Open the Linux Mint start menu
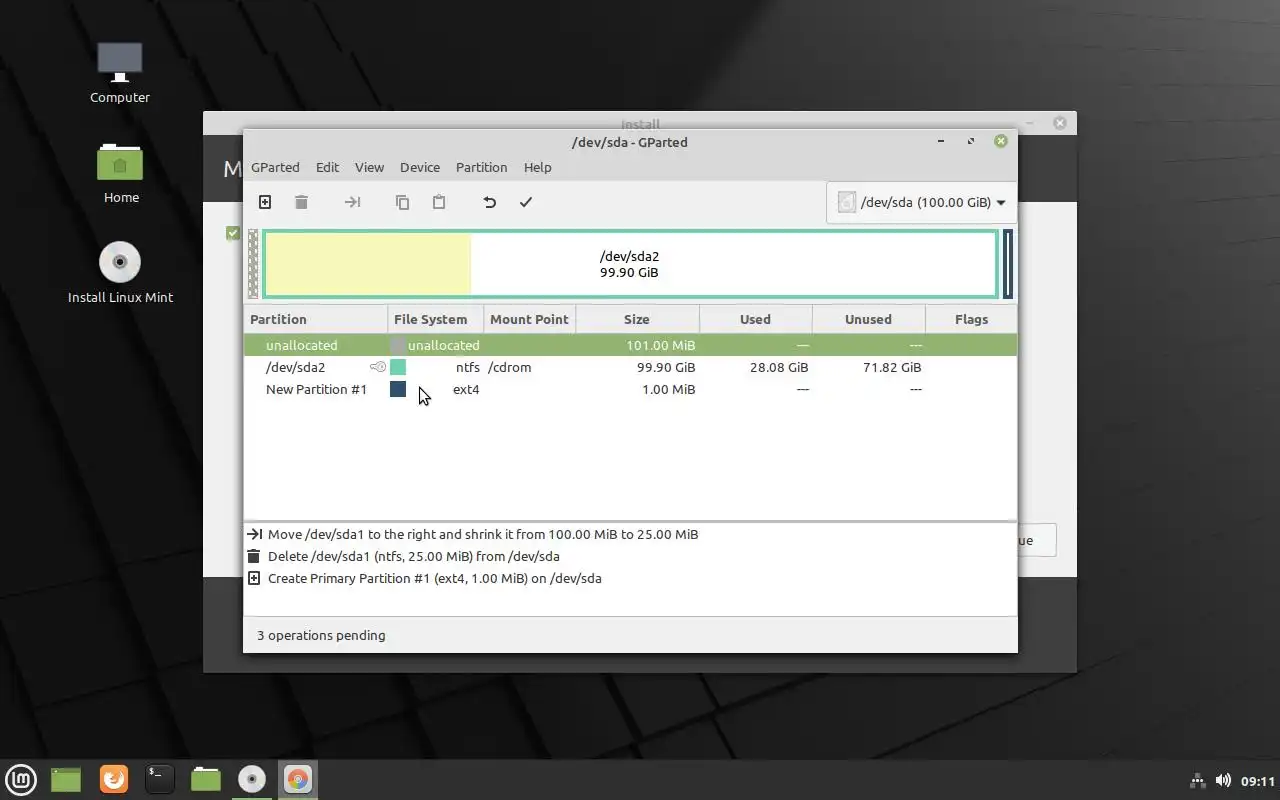The height and width of the screenshot is (800, 1280). [21, 779]
